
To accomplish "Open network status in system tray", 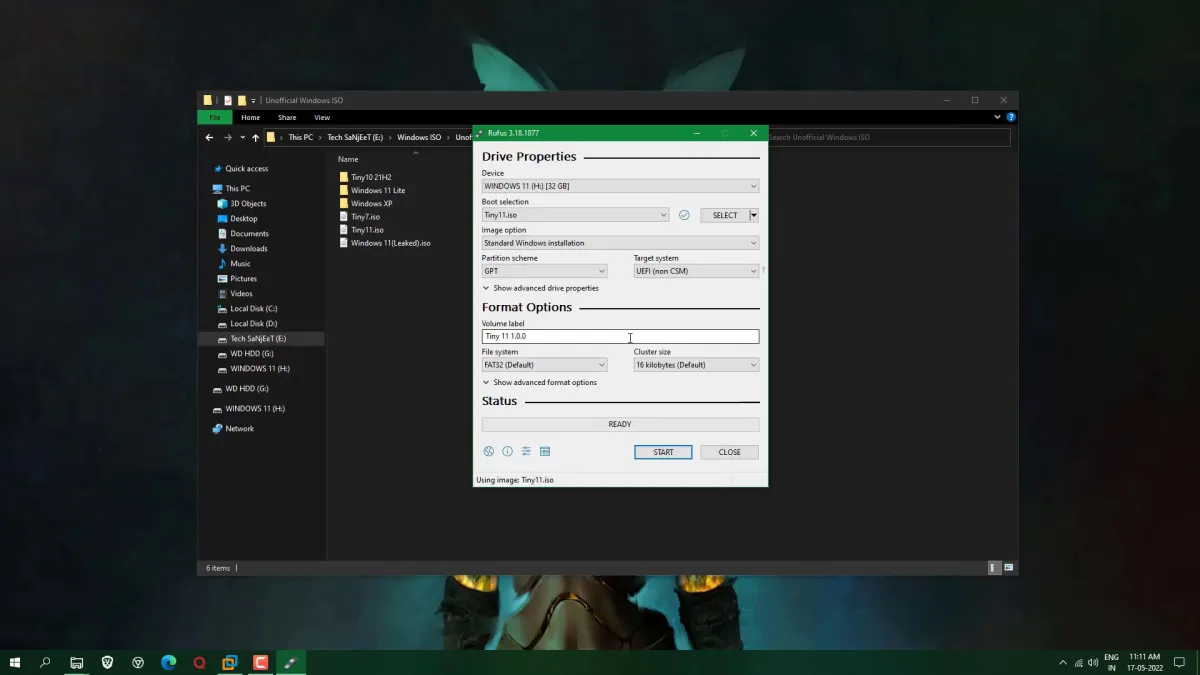I will [1078, 662].
